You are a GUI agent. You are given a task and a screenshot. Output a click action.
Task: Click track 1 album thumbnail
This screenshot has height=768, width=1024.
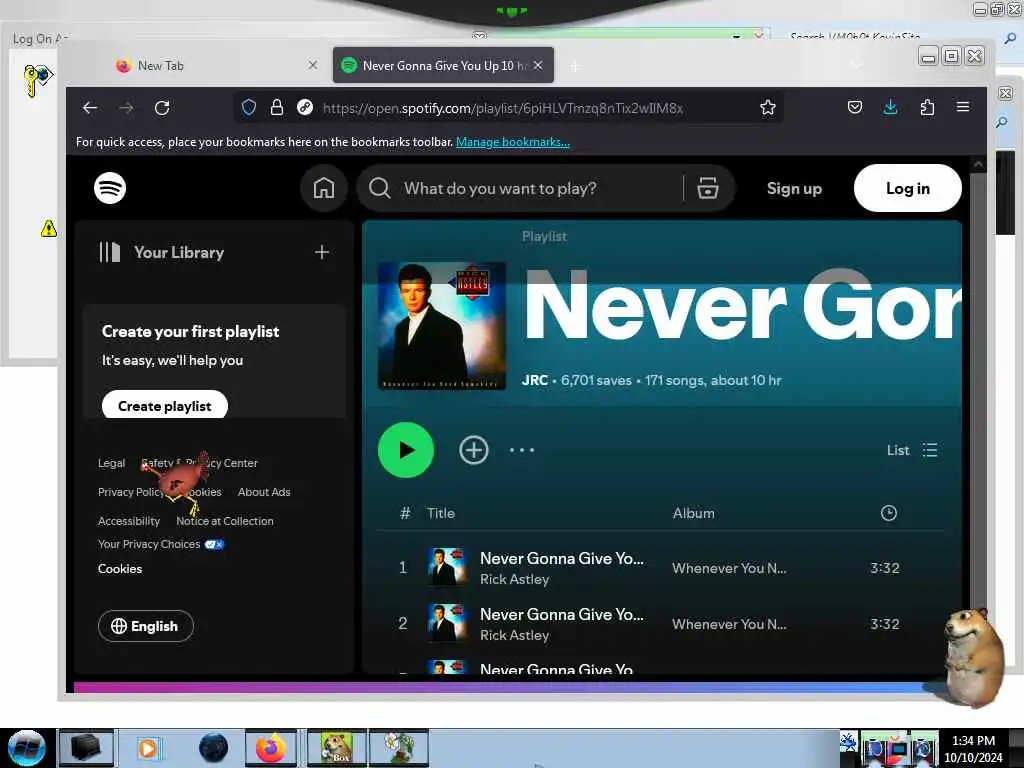447,567
